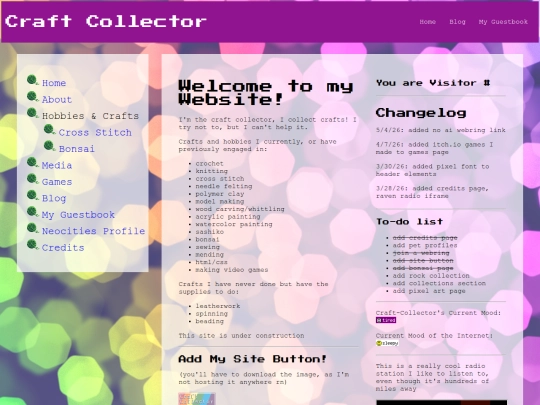Click the yarn ball icon beside About
This screenshot has height=405, width=540.
[33, 97]
